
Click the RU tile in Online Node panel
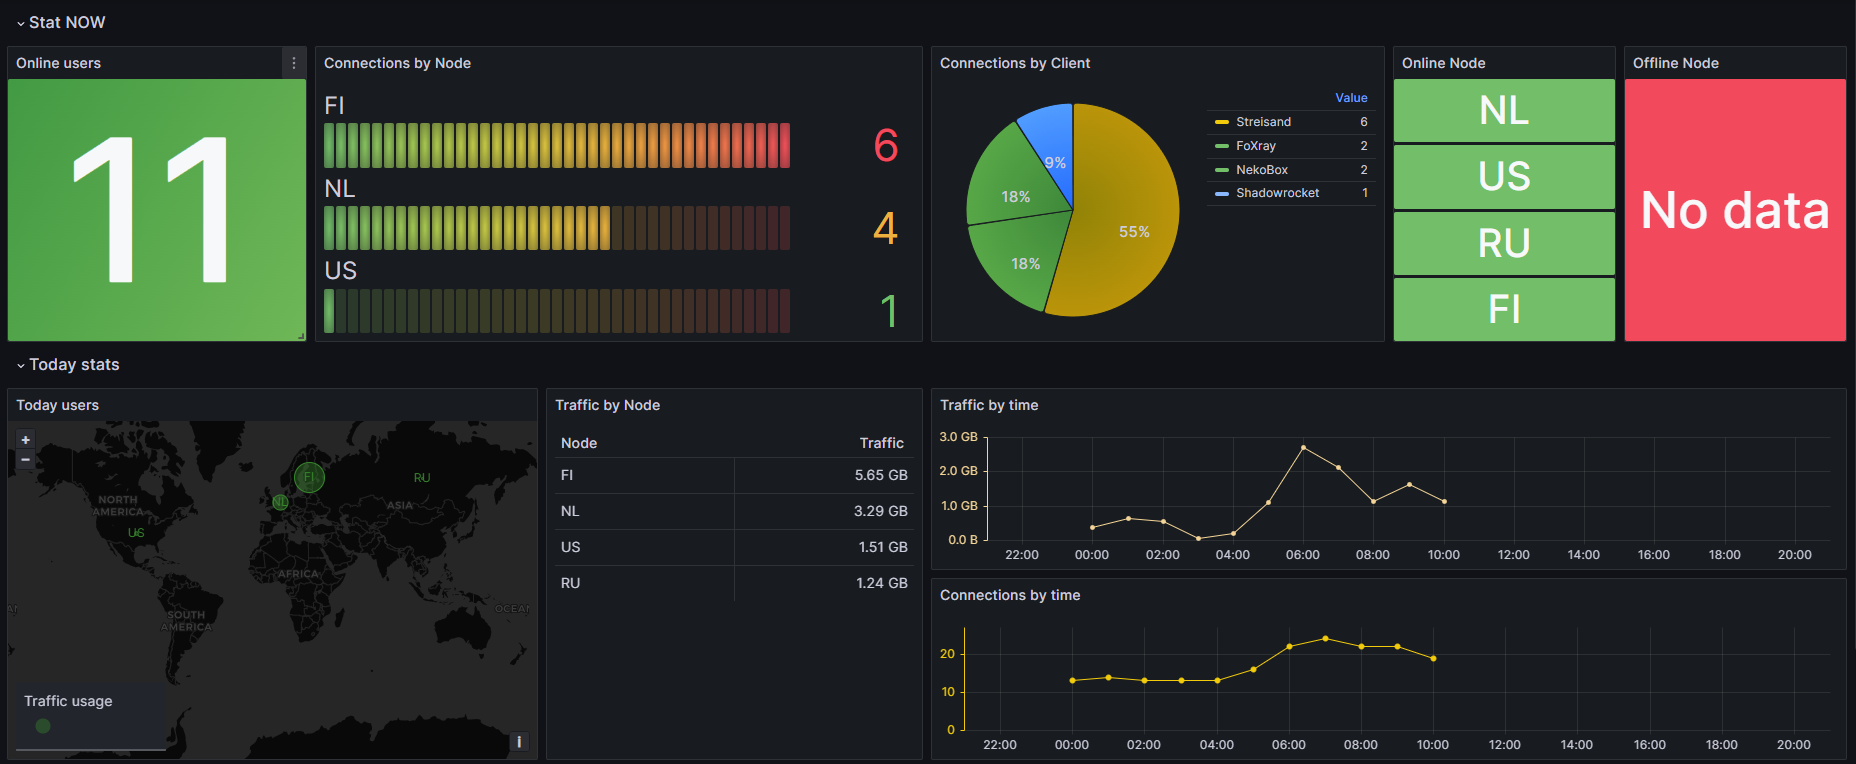point(1504,243)
